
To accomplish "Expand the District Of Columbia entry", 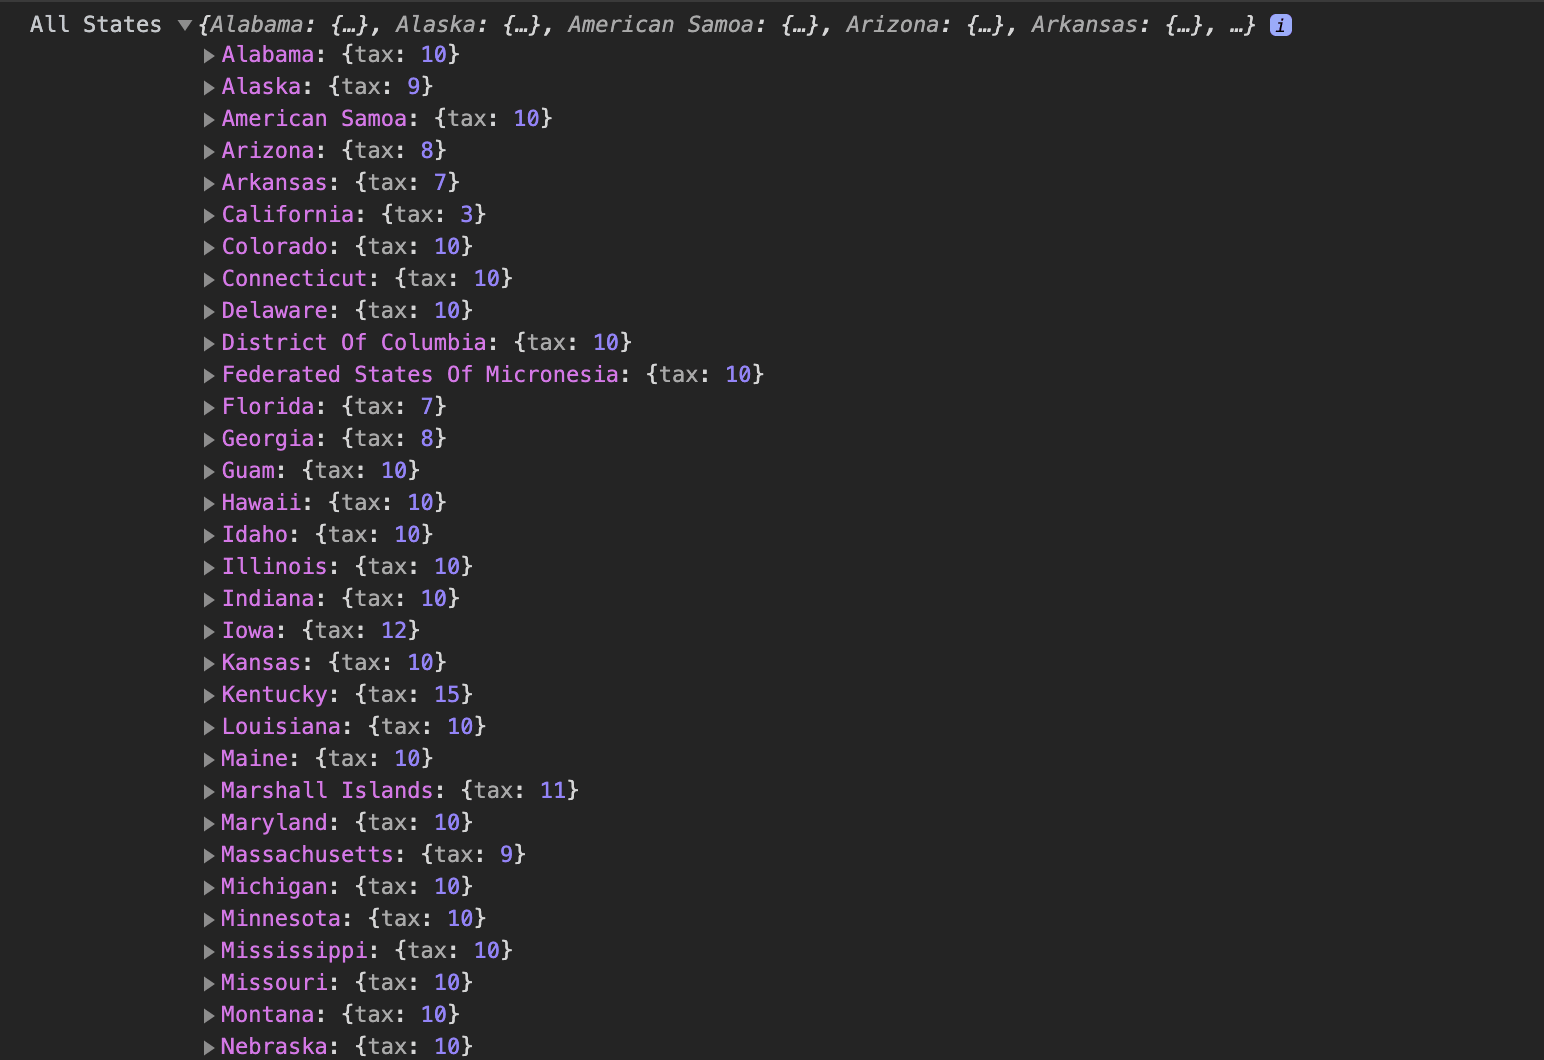I will coord(209,344).
